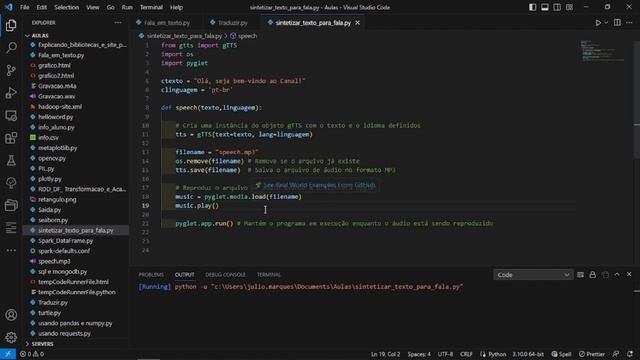This screenshot has height=360, width=640.
Task: Maximize the bottom panel size
Action: point(617,275)
